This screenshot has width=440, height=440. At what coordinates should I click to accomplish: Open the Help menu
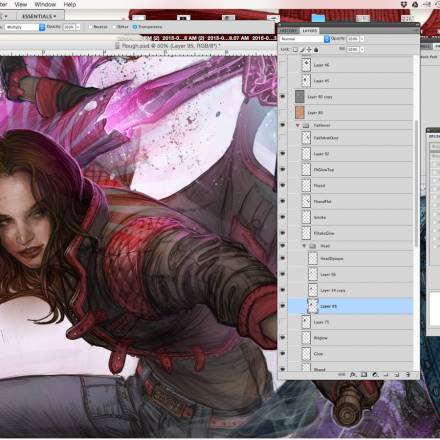click(x=70, y=4)
